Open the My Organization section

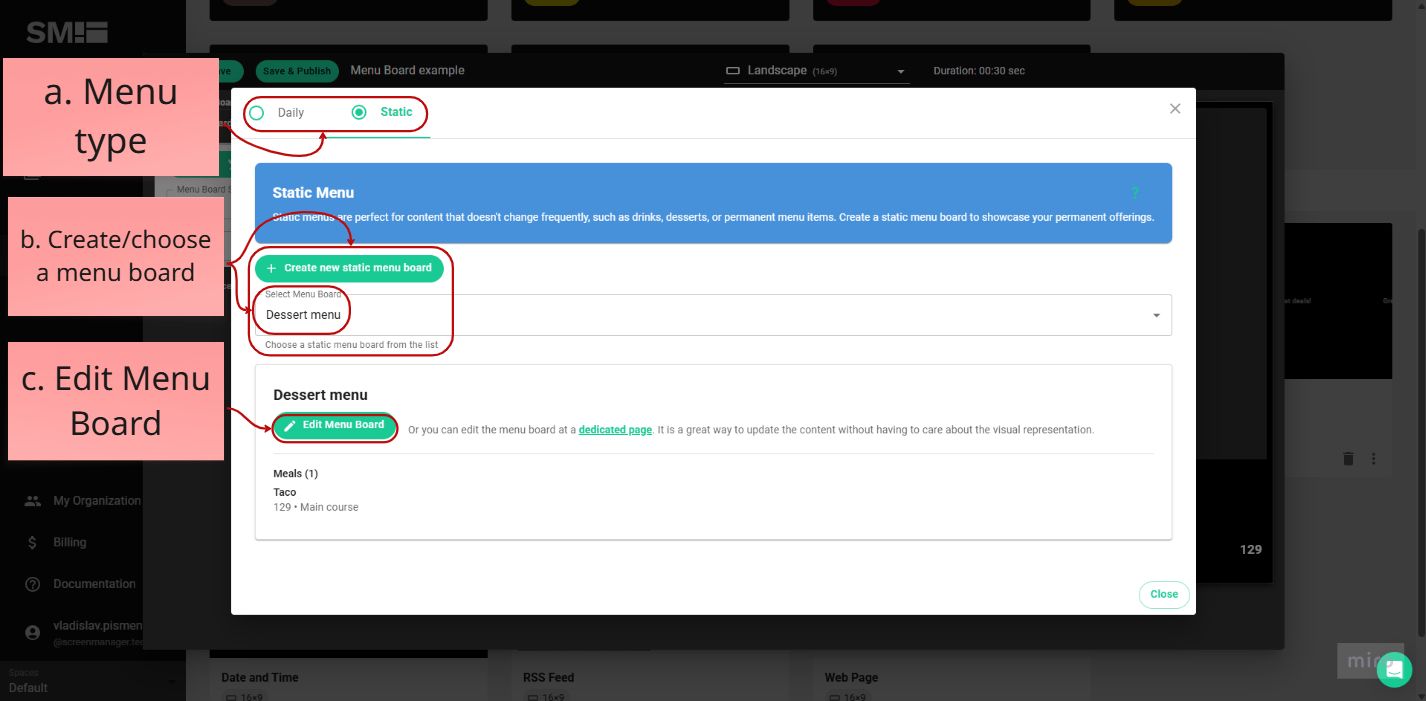[x=35, y=500]
